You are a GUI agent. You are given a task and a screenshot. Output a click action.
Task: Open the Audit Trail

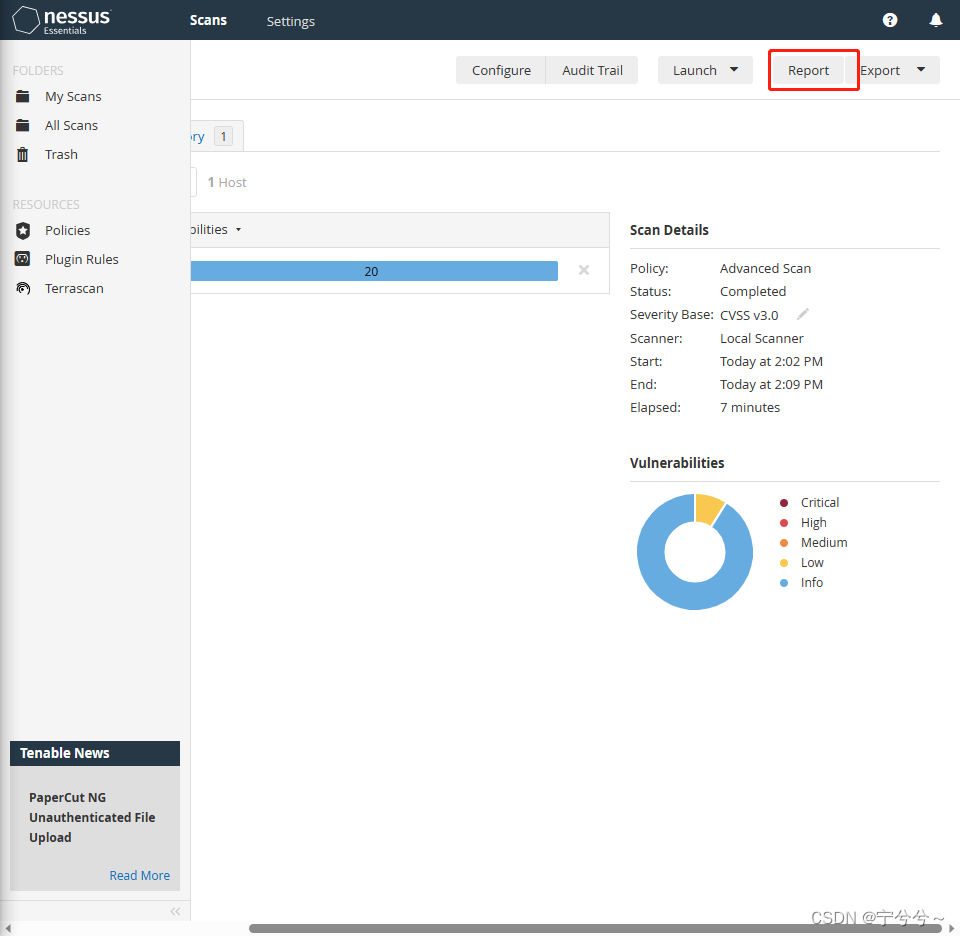point(592,70)
